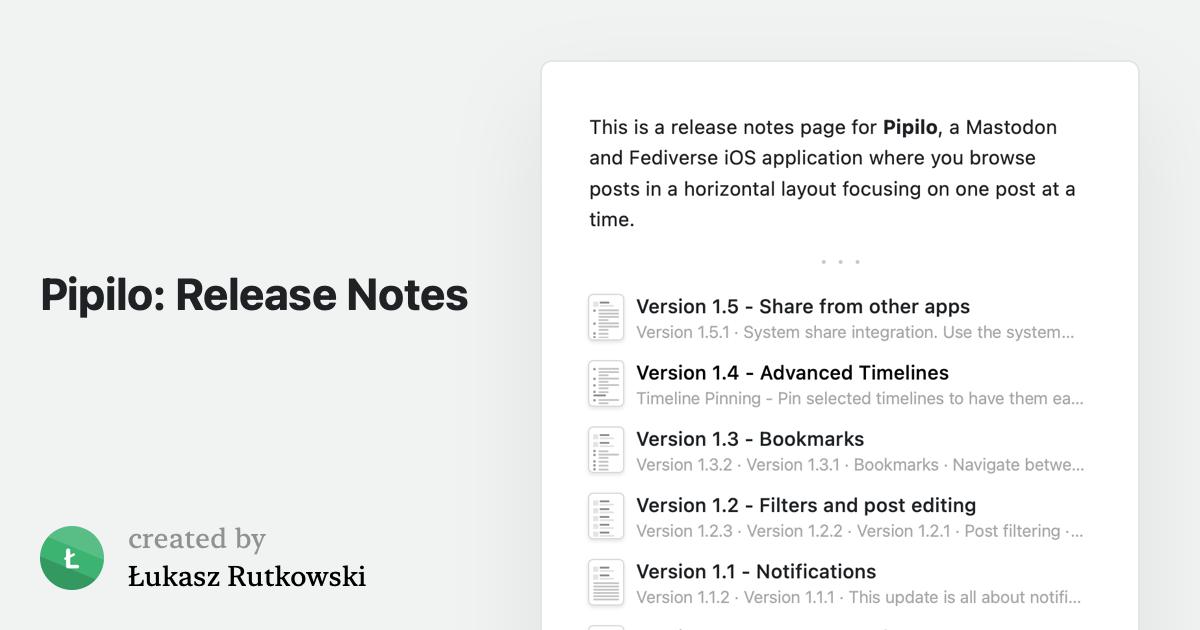This screenshot has height=630, width=1200.
Task: Click the Łukasz Rutkowski author name
Action: click(x=247, y=576)
